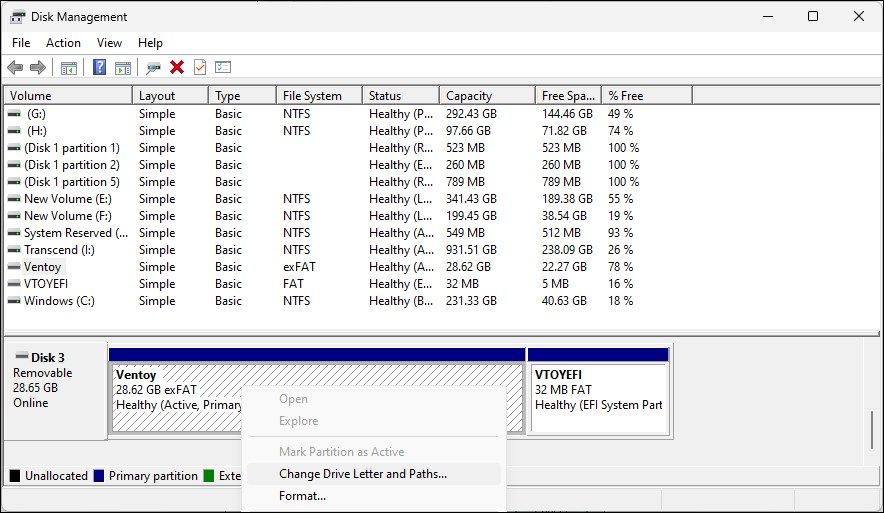Choose Change Drive Letter and Paths
This screenshot has width=884, height=513.
coord(363,474)
